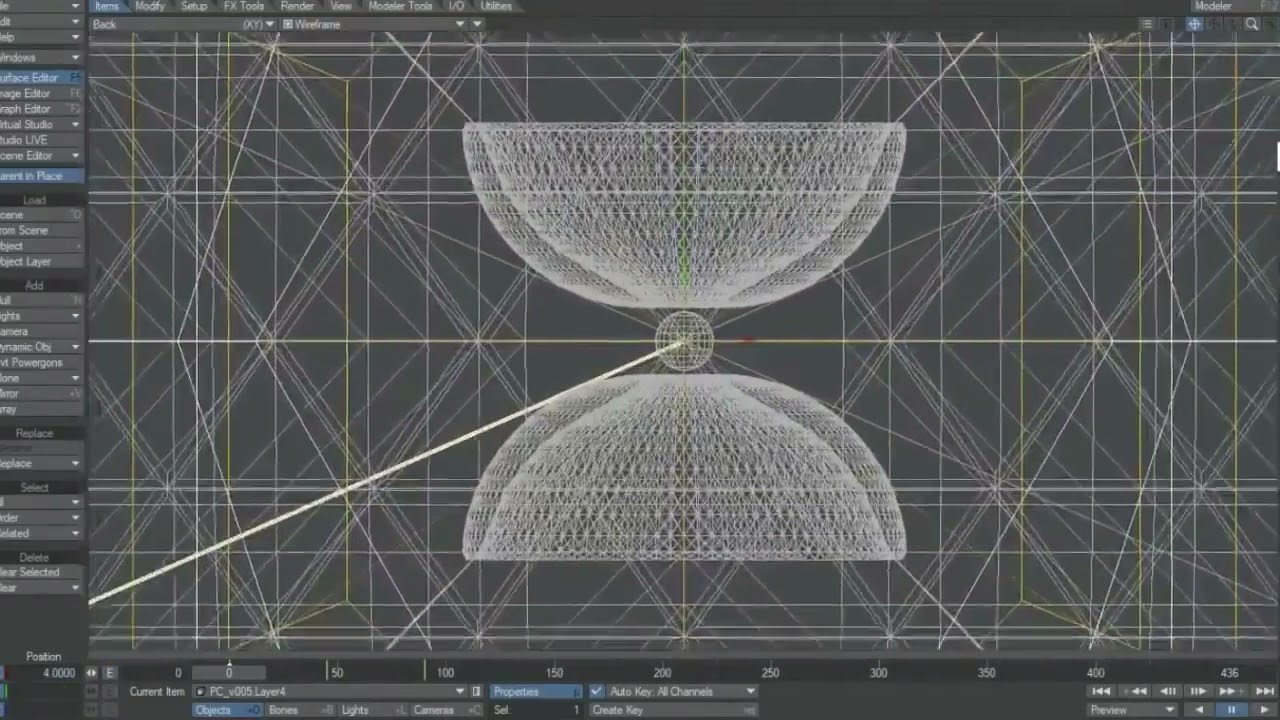This screenshot has height=720, width=1280.
Task: Click the Object Layer load button
Action: (40, 261)
